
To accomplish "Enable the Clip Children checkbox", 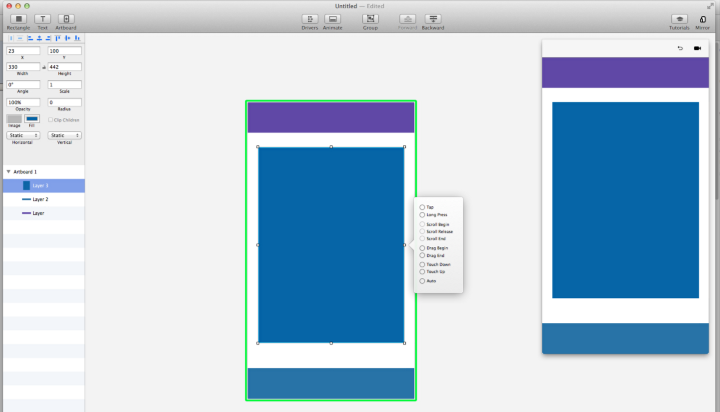I will [52, 120].
